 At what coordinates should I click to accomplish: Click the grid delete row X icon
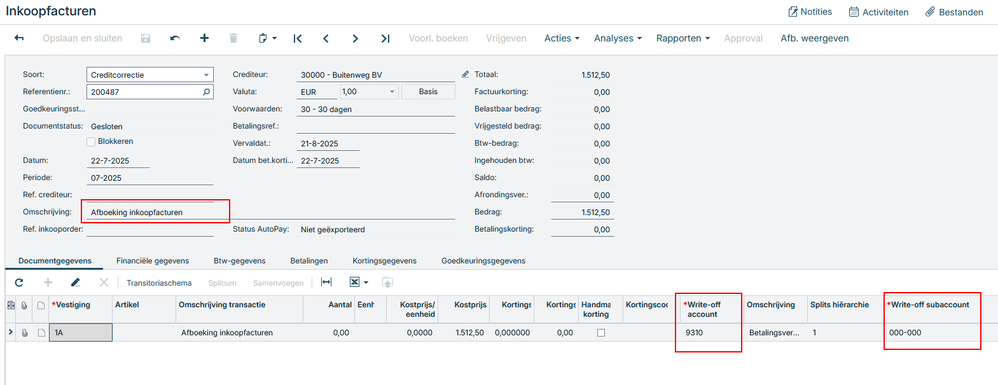[104, 282]
